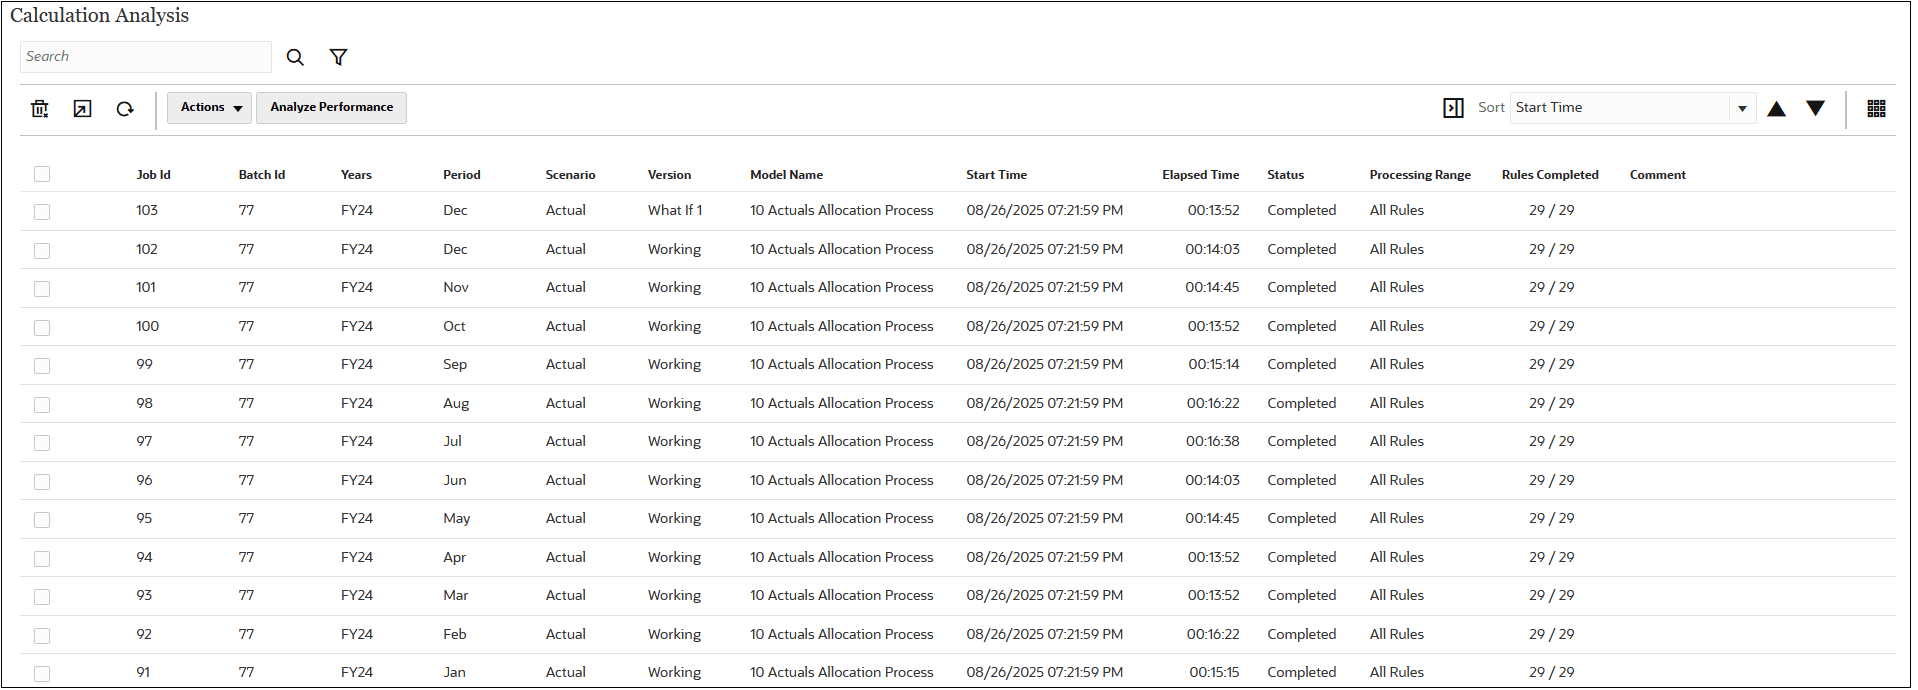Viewport: 1918px width, 690px height.
Task: Click elapsed time 00:15:15 in Jan row
Action: [1213, 673]
